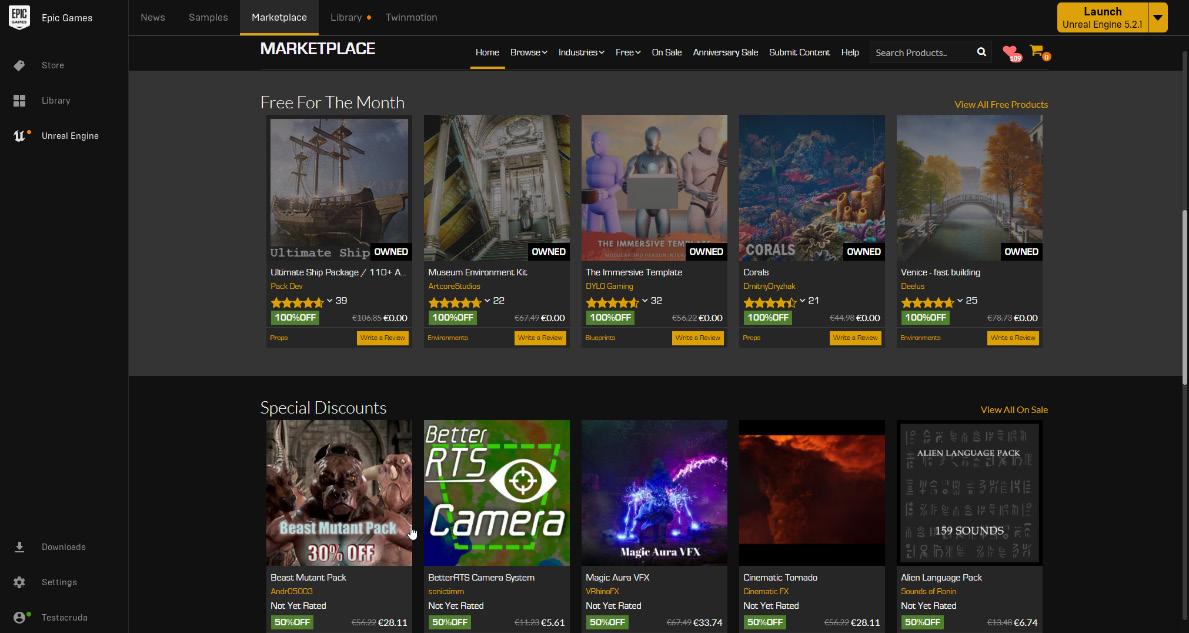Open the Venice bridge thumbnail
This screenshot has height=633, width=1189.
pyautogui.click(x=970, y=188)
